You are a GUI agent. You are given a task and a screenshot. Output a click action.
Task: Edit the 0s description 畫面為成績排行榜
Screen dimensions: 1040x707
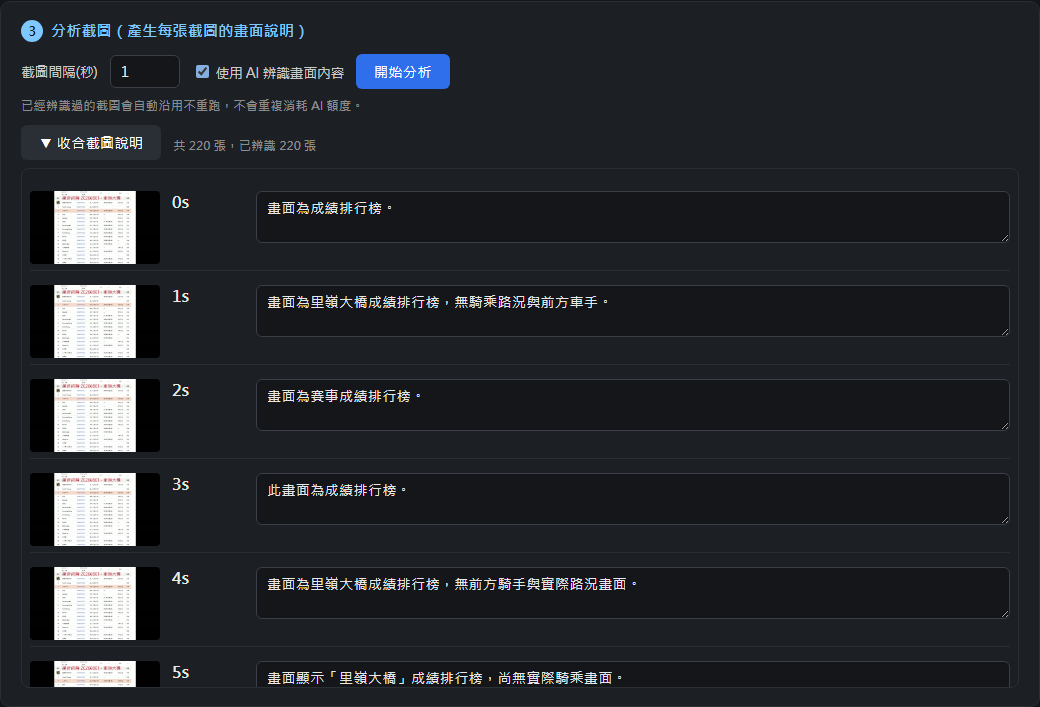(633, 217)
